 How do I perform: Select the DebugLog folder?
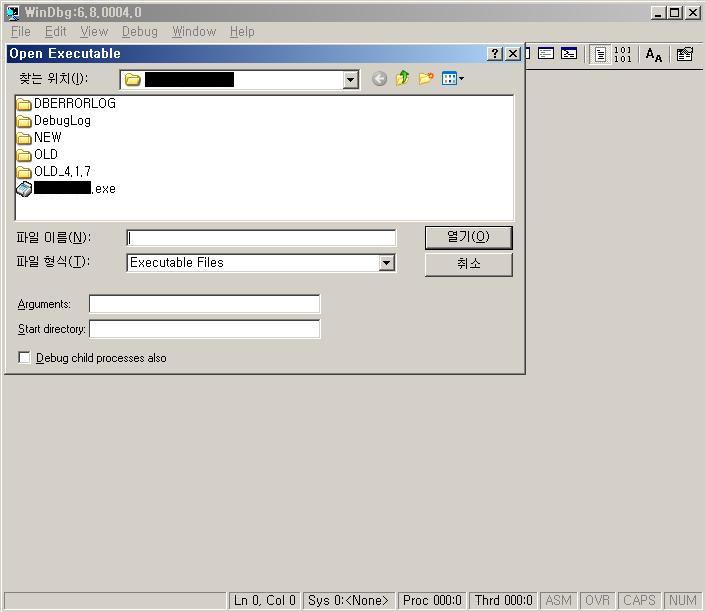(x=54, y=121)
